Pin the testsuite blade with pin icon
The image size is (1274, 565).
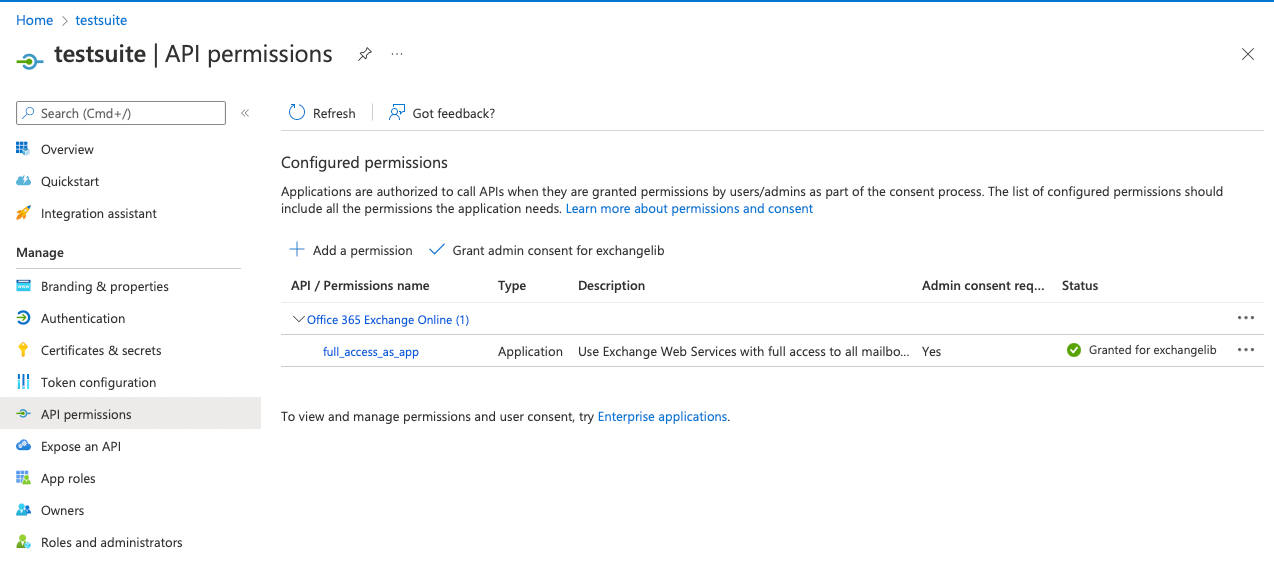(x=365, y=54)
